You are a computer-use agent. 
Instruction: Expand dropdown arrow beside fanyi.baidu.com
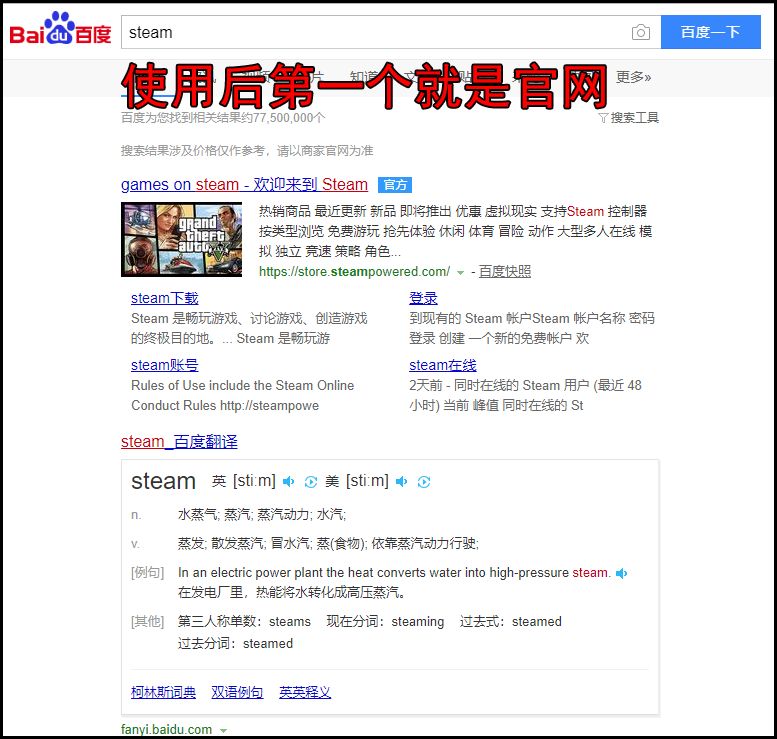point(223,731)
